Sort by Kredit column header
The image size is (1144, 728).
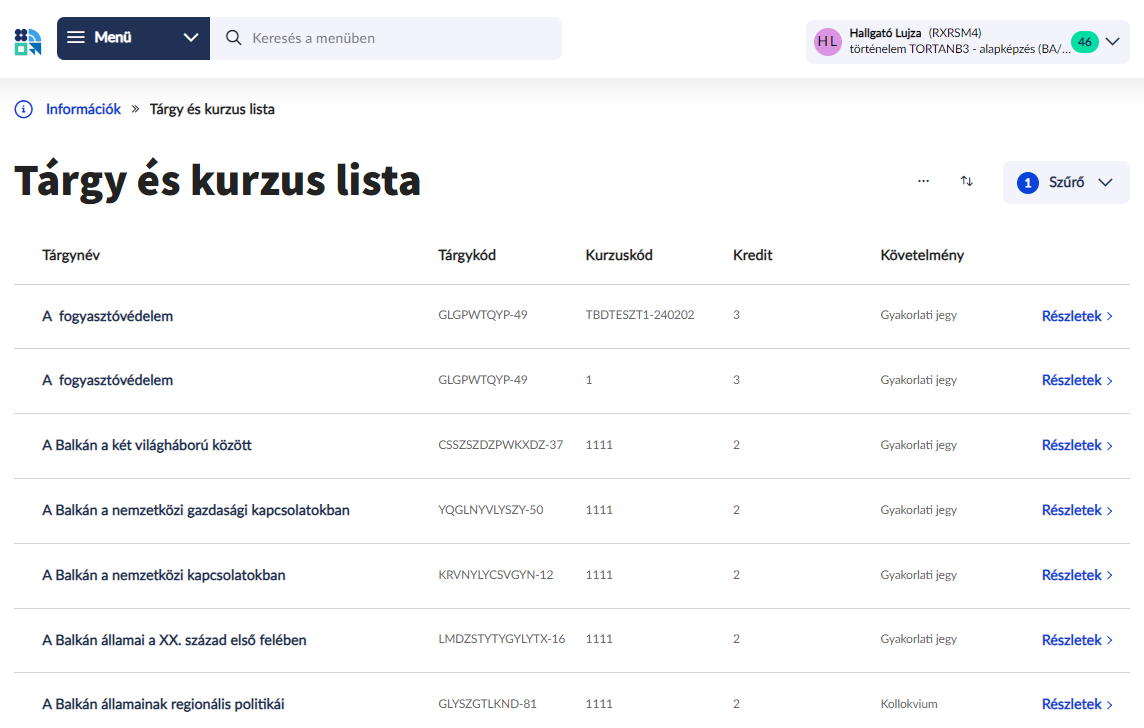click(752, 255)
